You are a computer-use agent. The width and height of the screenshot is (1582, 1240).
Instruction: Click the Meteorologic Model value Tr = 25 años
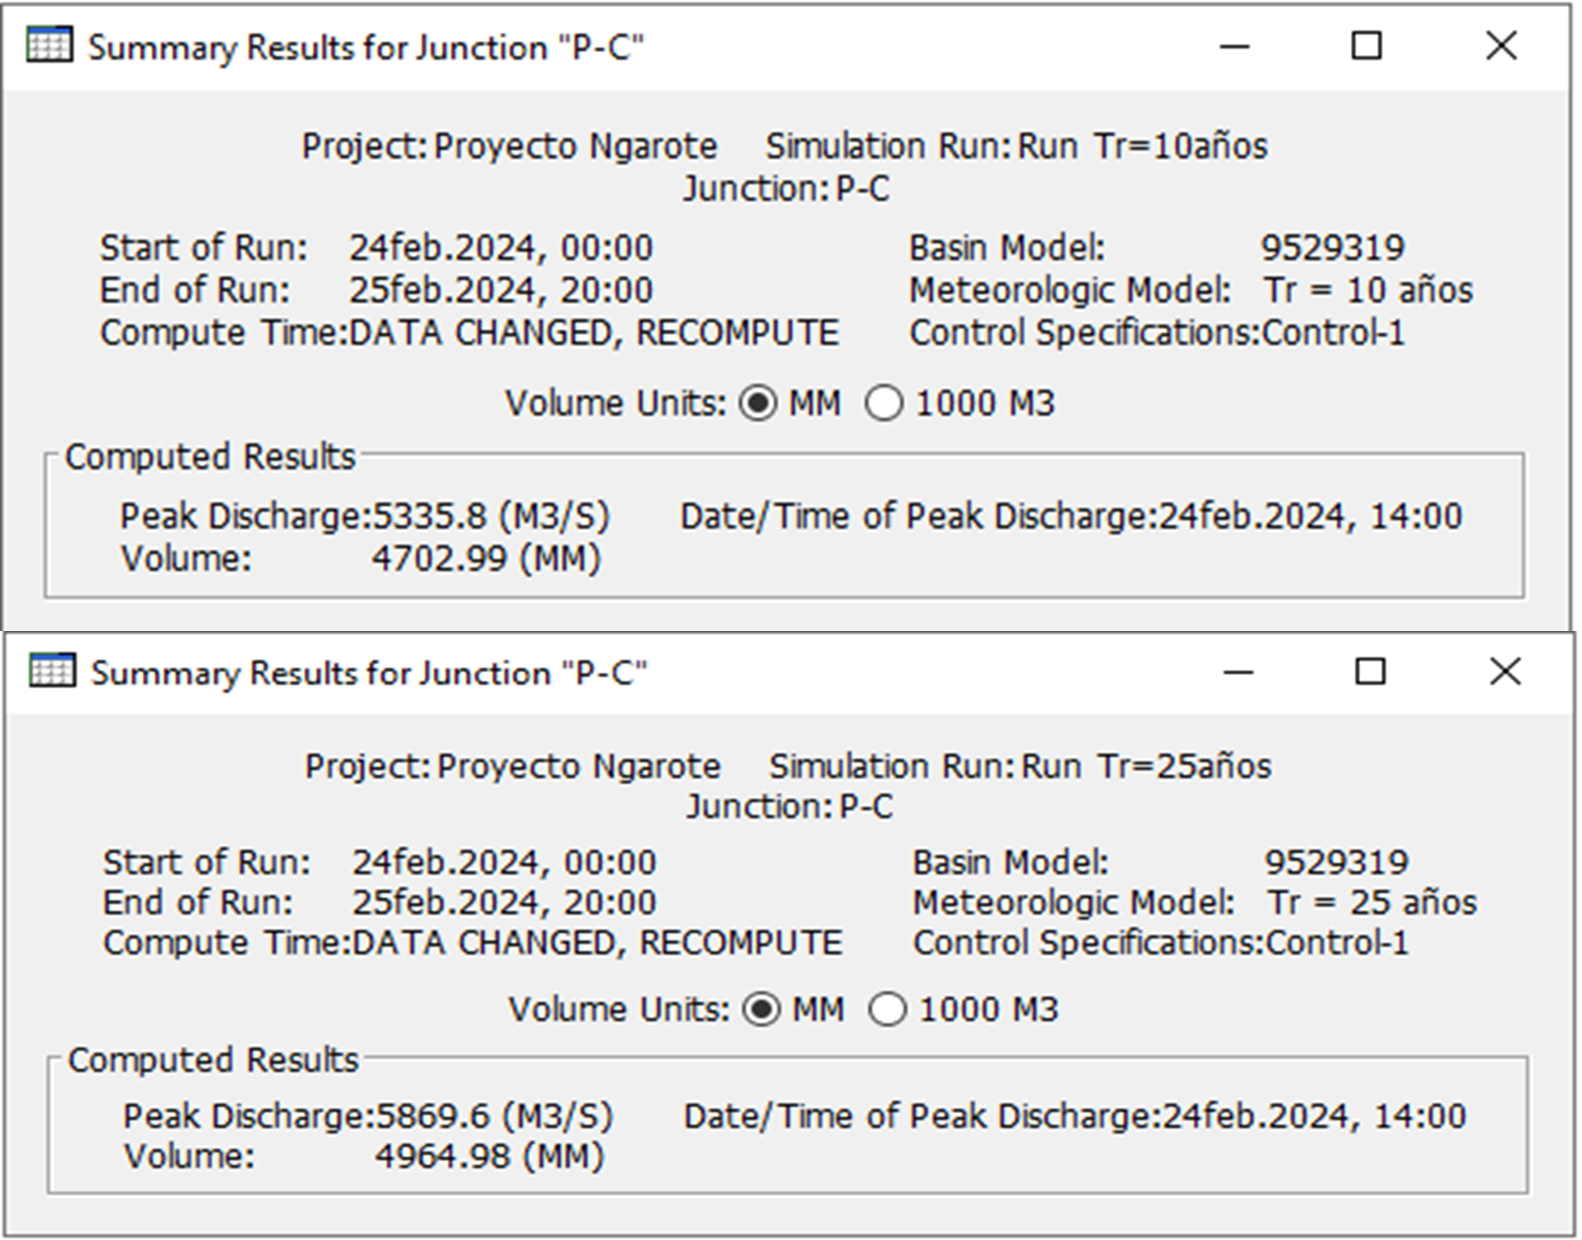pos(1371,902)
